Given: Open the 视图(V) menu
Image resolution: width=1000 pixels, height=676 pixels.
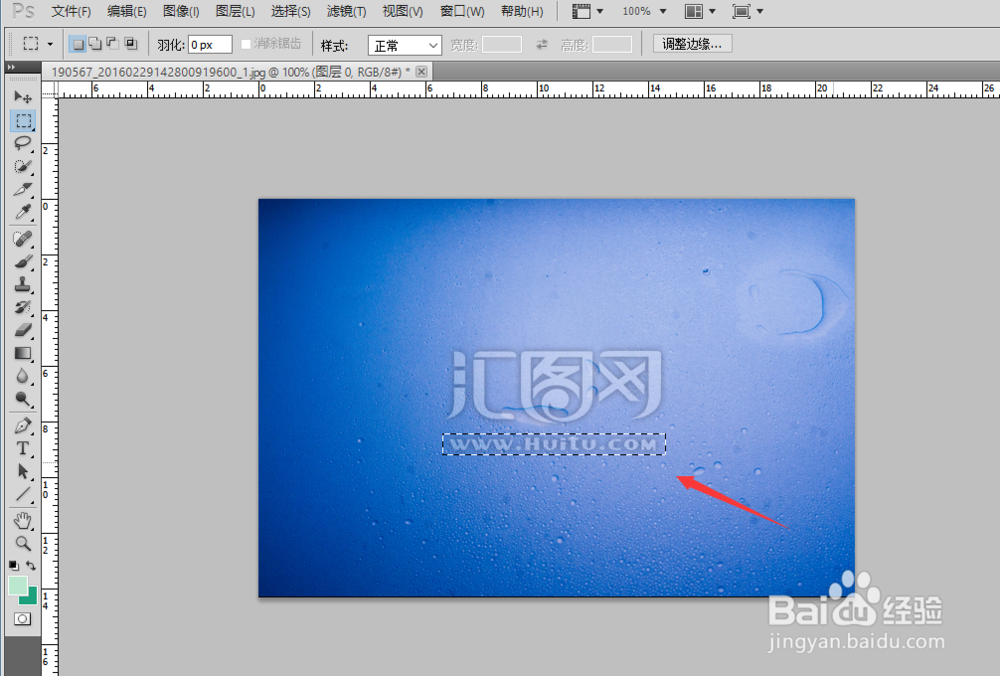Looking at the screenshot, I should (x=402, y=11).
